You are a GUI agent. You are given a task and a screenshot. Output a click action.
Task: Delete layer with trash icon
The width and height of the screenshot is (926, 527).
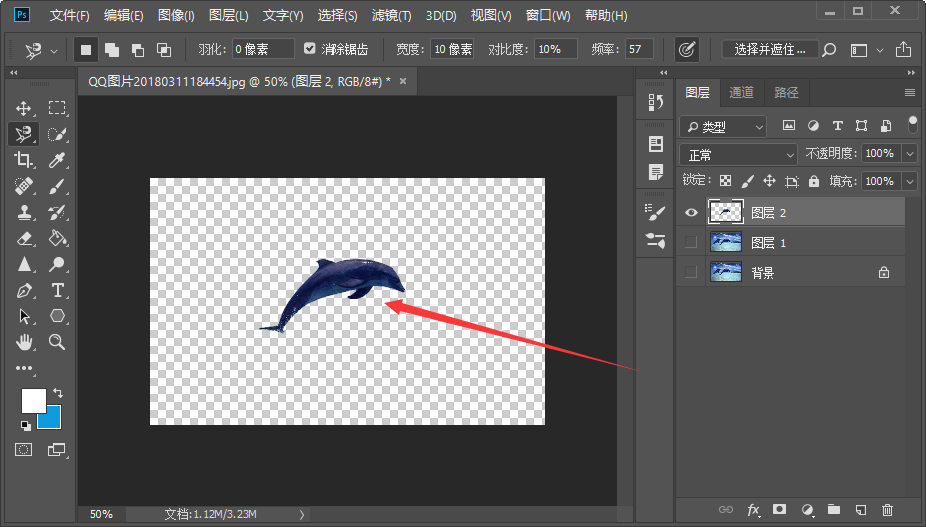click(888, 509)
